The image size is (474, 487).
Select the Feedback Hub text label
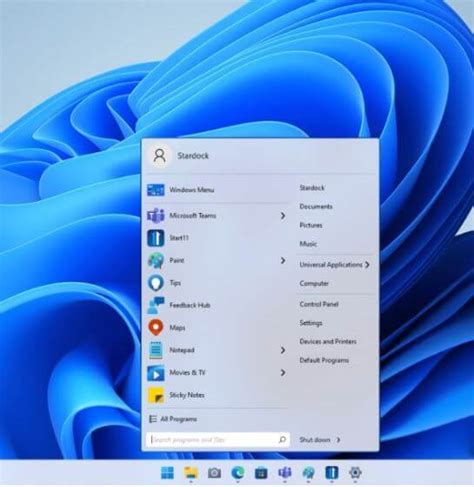190,305
